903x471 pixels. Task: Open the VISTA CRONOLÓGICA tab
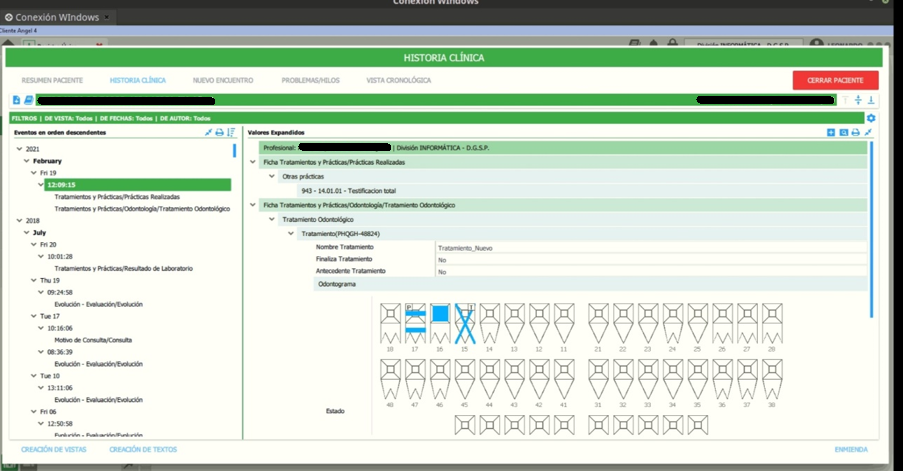(399, 81)
